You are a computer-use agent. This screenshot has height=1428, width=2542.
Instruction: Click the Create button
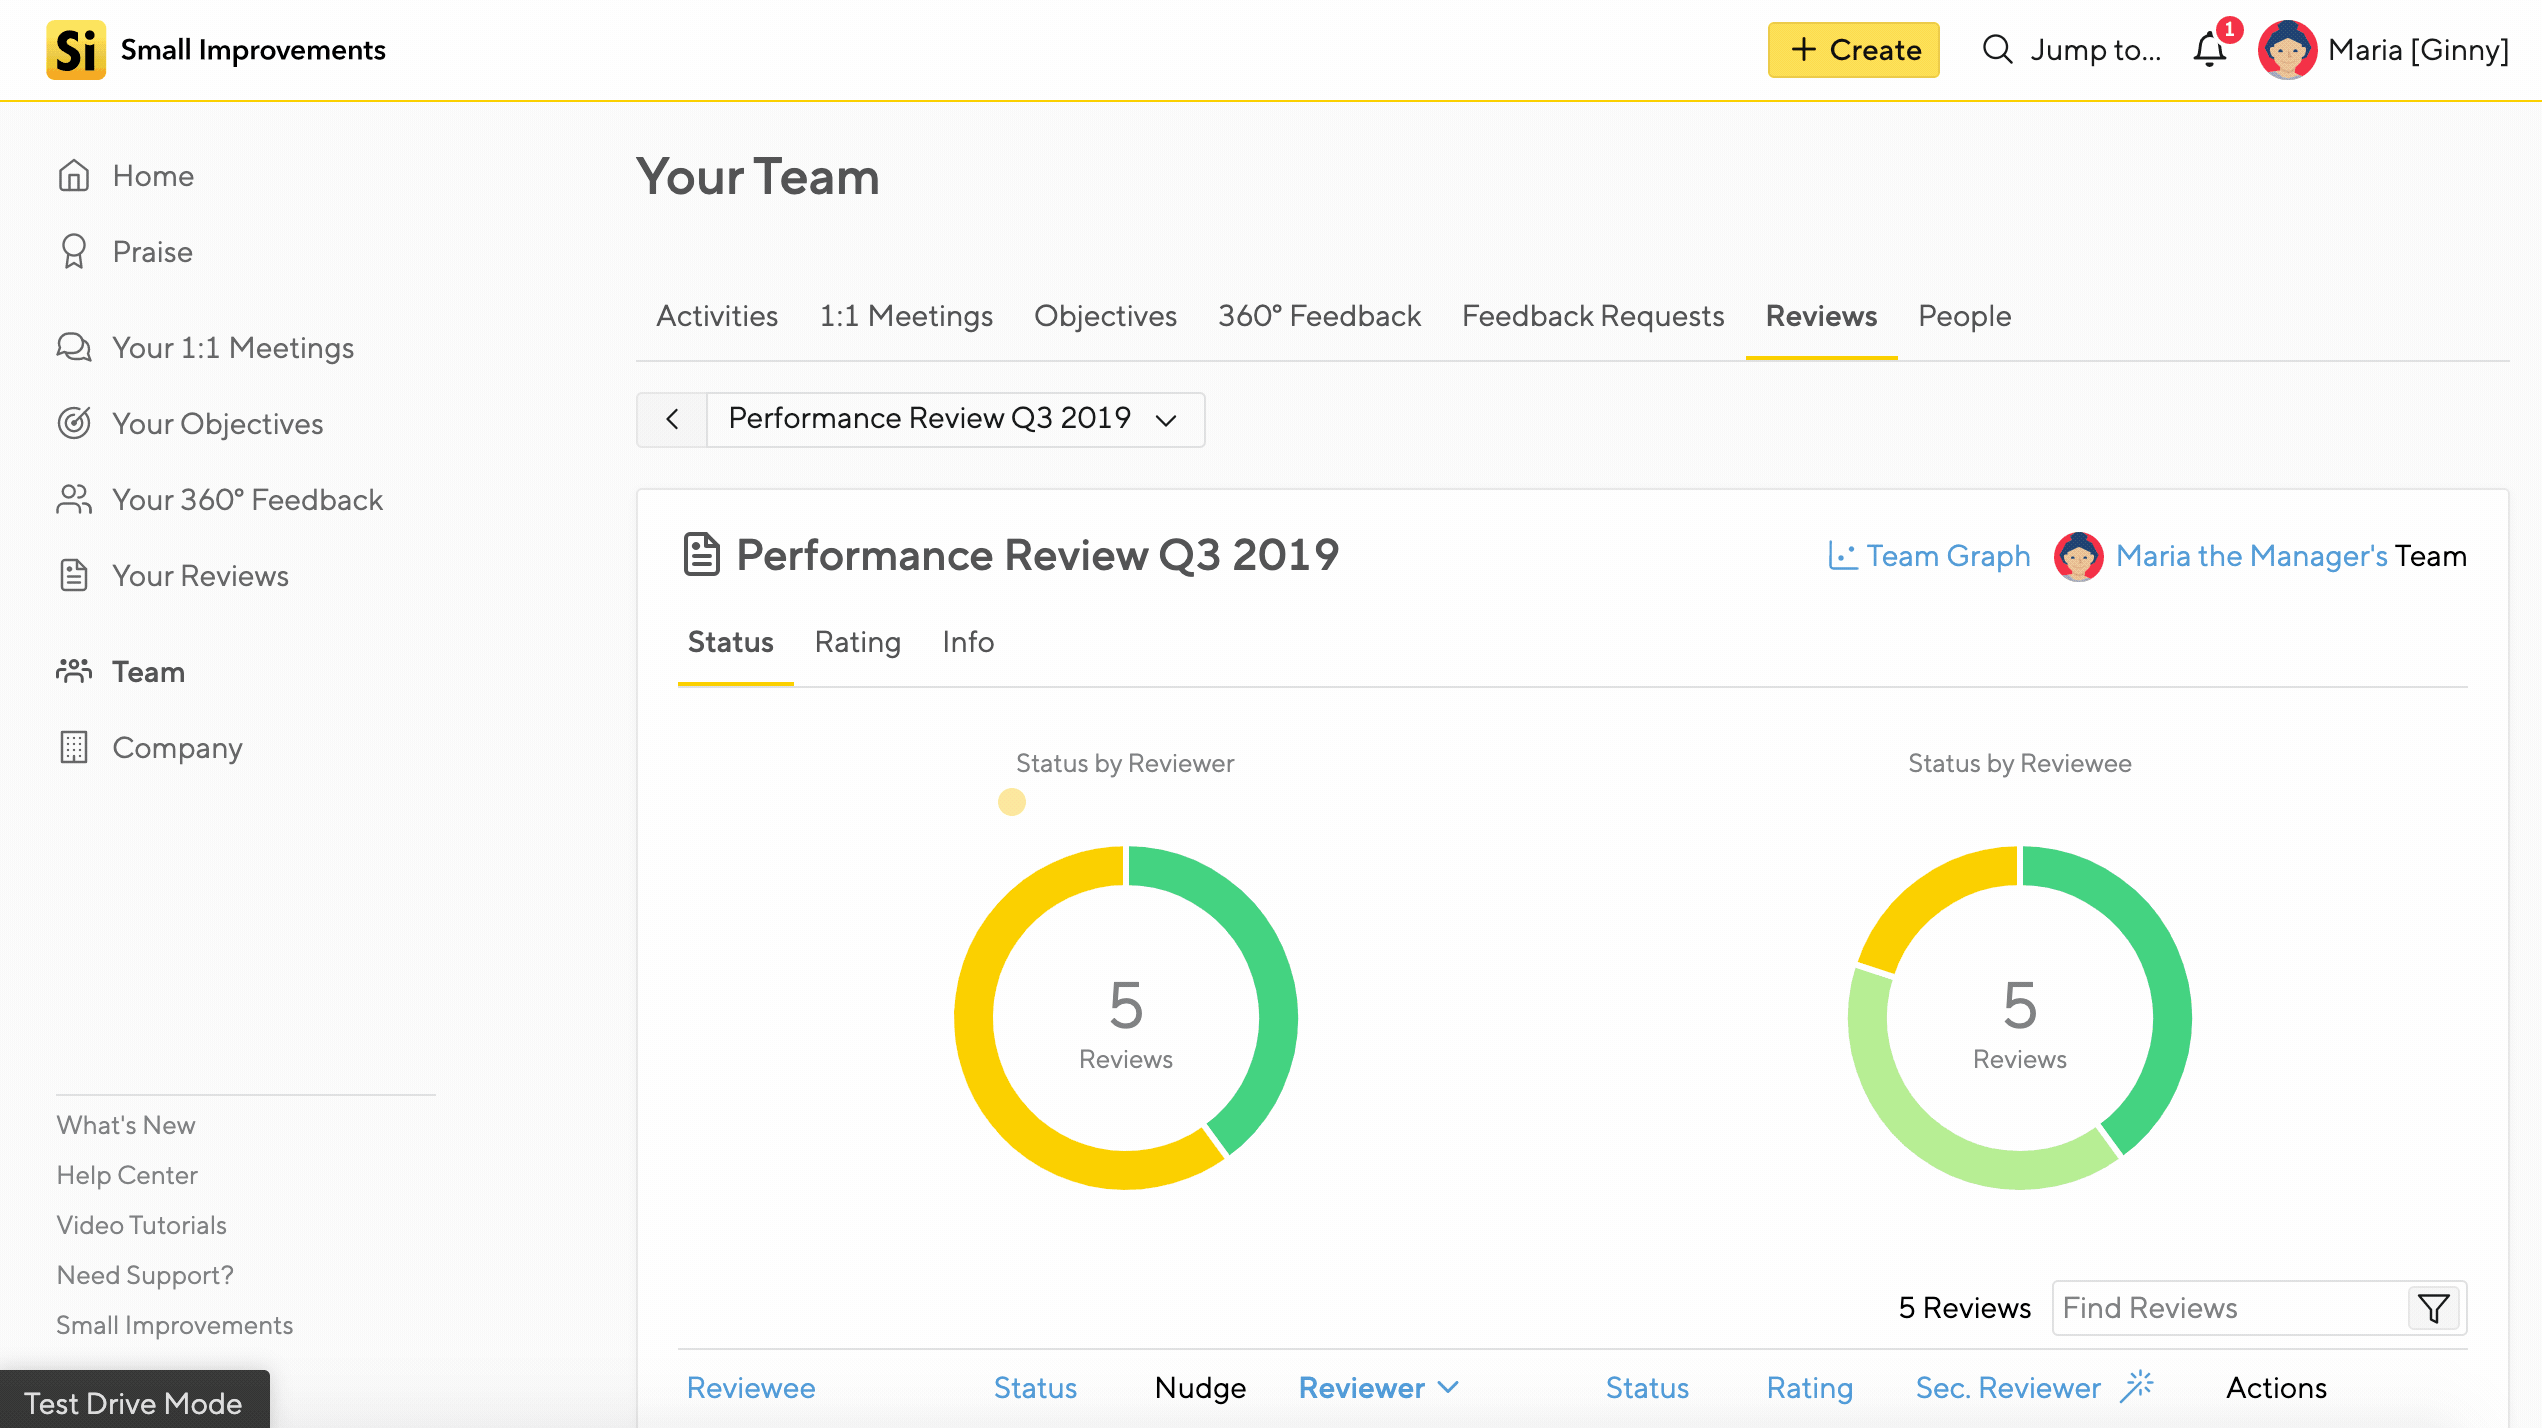(1853, 50)
